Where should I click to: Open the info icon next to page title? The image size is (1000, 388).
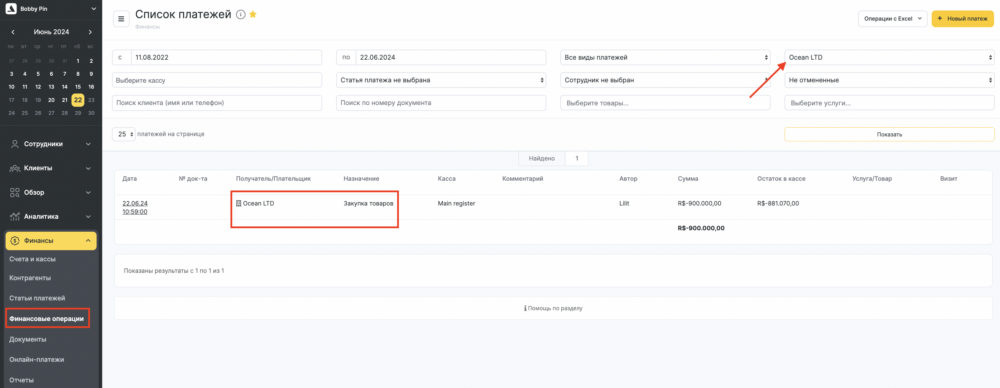[240, 15]
